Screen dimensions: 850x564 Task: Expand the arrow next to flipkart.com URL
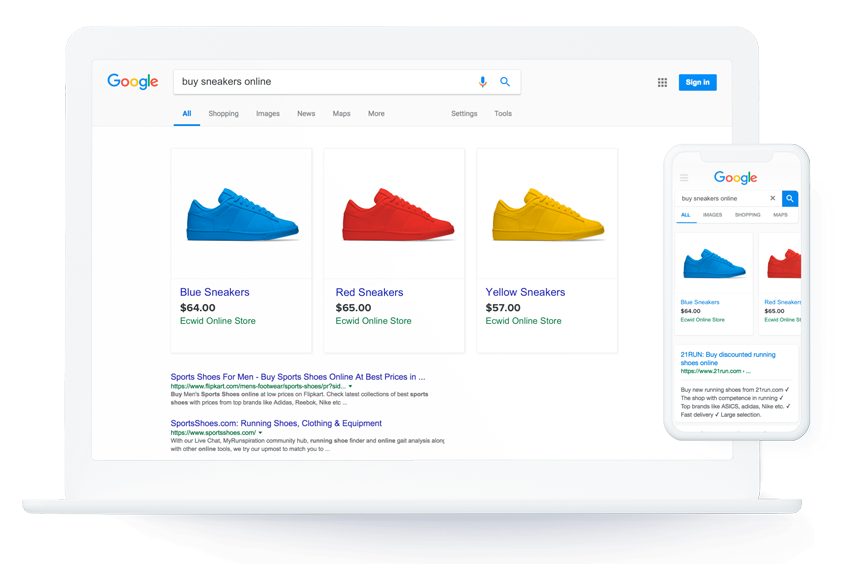350,386
